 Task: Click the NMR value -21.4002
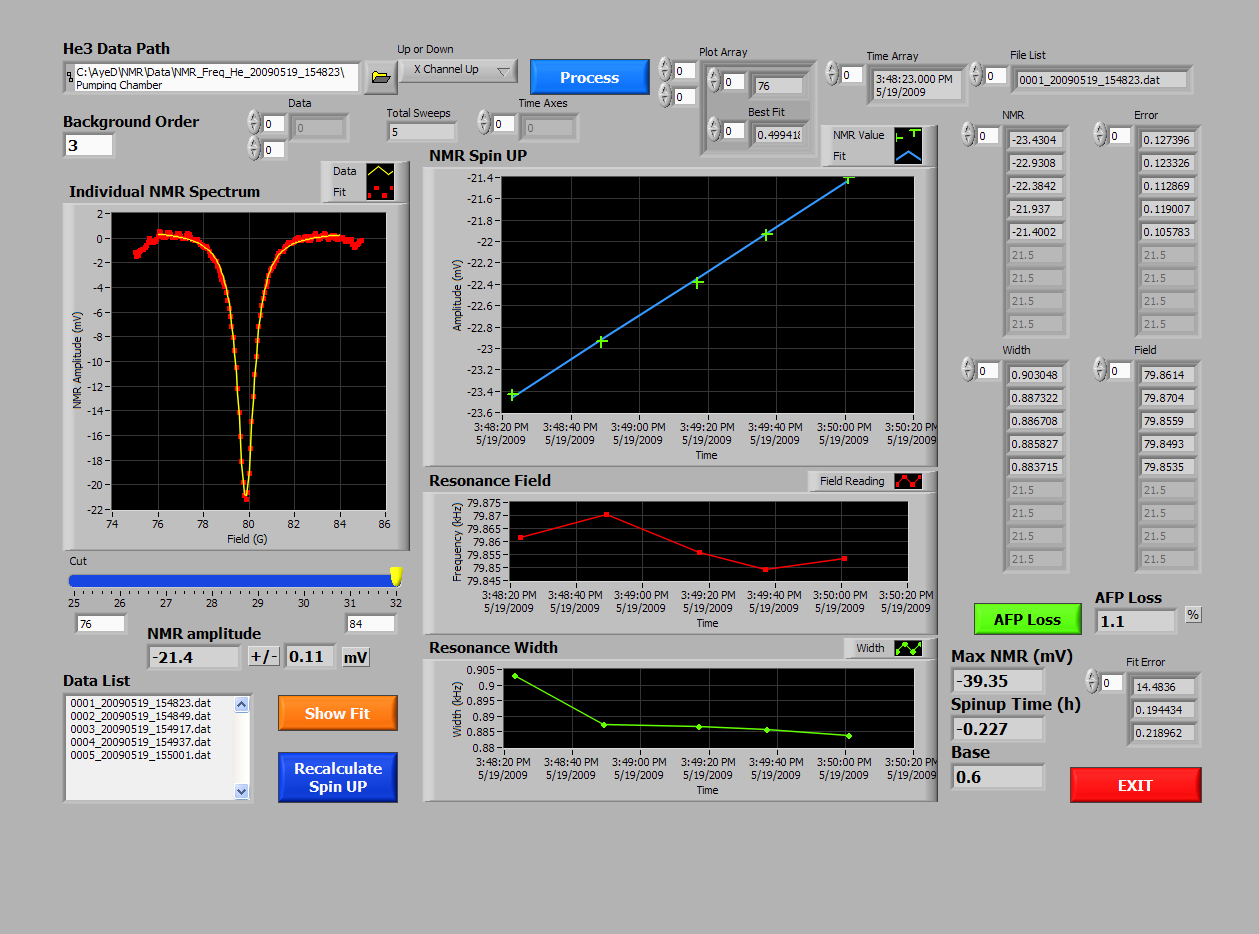[1036, 232]
